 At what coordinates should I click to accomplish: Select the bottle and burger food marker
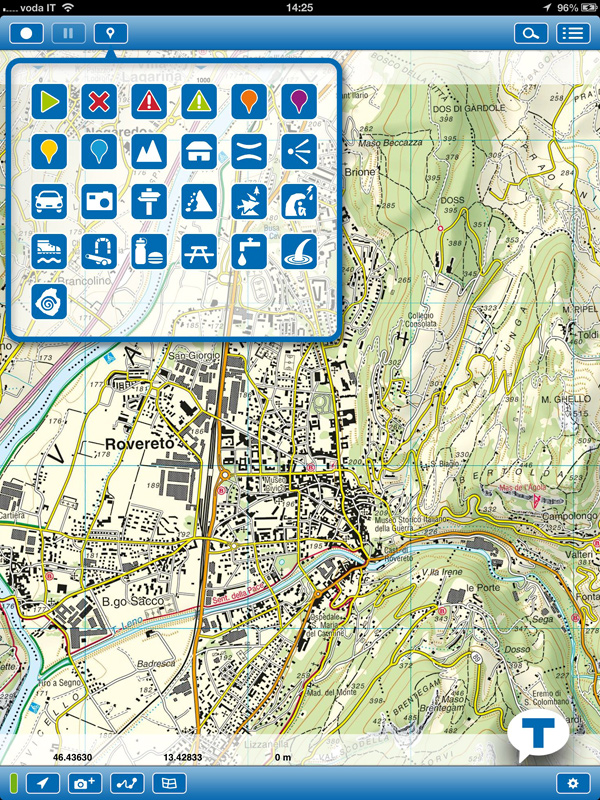pos(149,252)
